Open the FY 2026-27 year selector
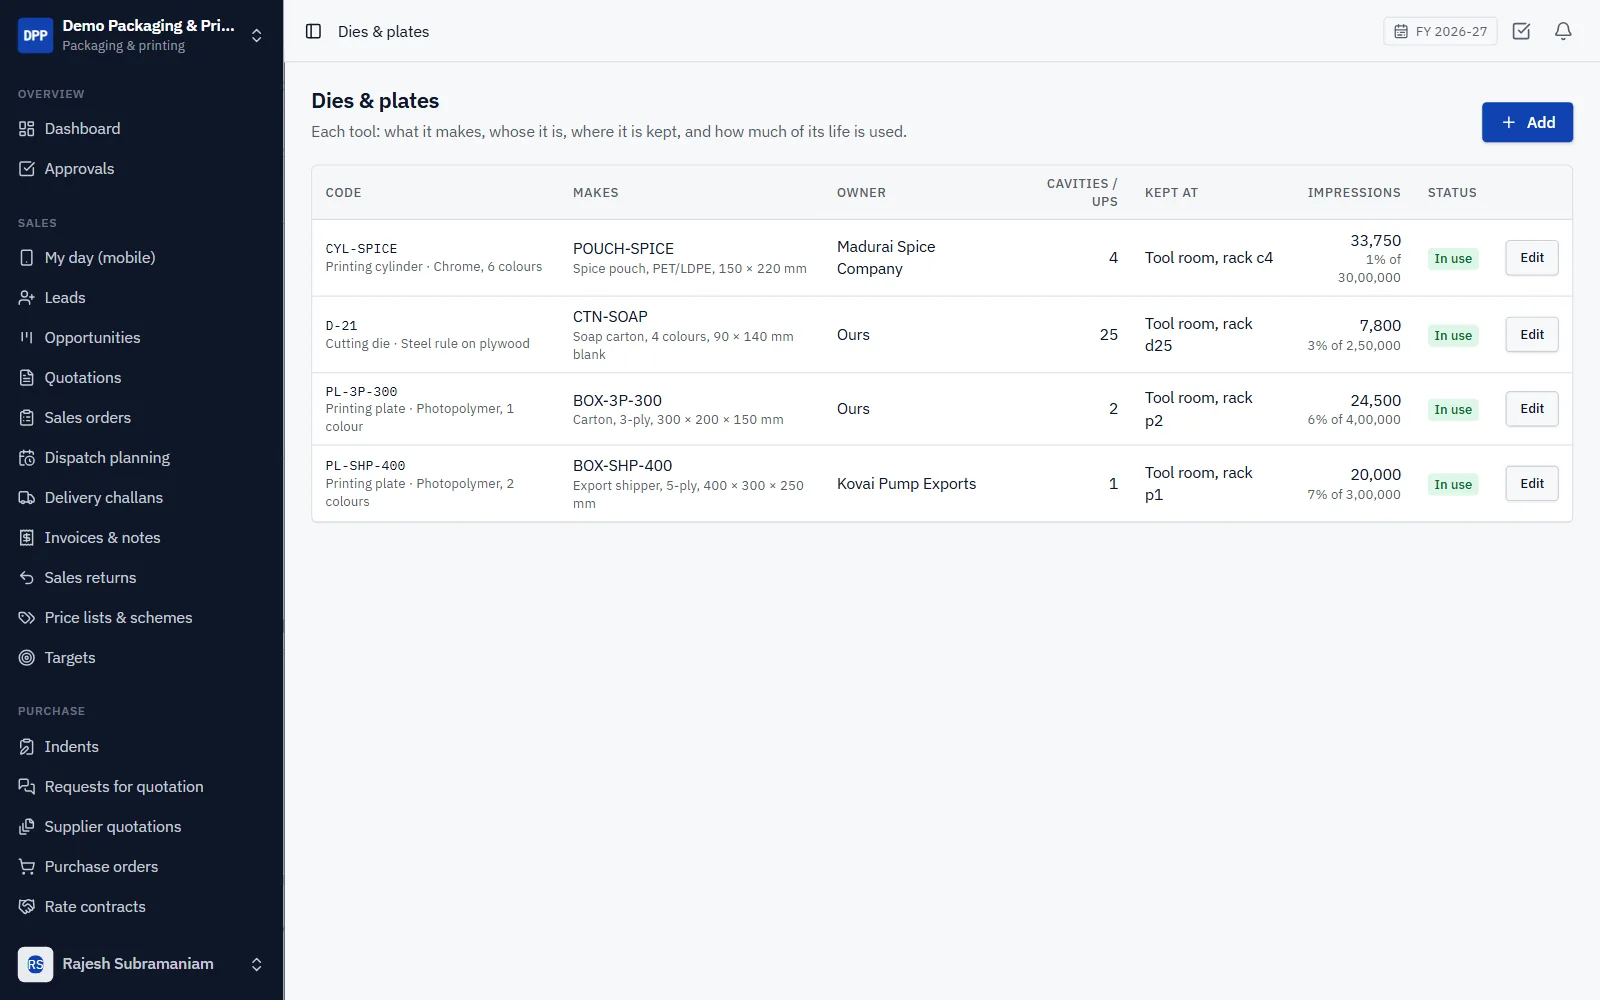Image resolution: width=1600 pixels, height=1000 pixels. [1440, 31]
